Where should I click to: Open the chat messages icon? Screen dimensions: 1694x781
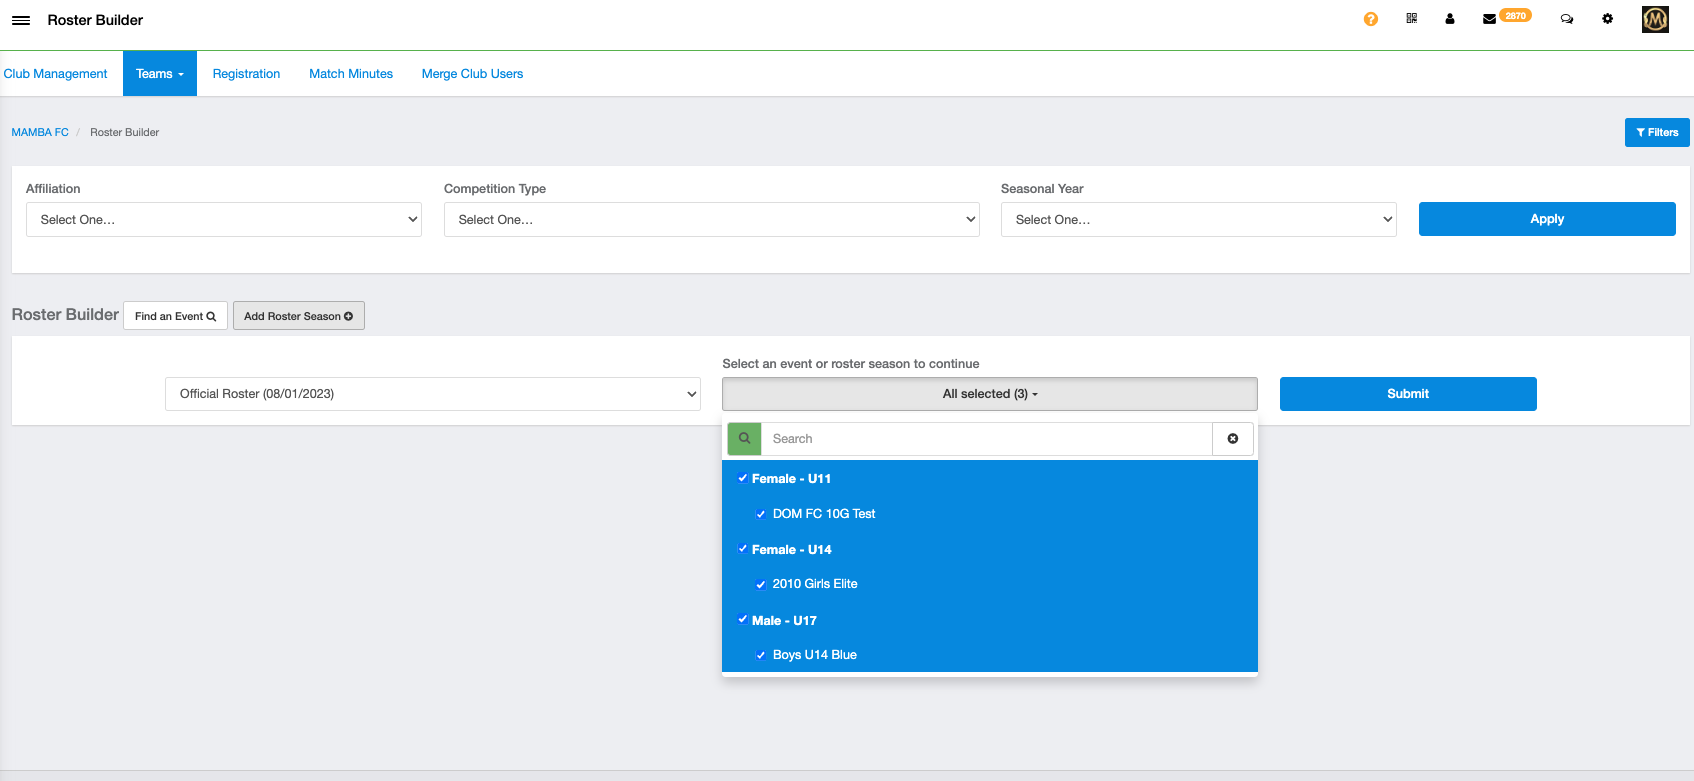coord(1566,19)
